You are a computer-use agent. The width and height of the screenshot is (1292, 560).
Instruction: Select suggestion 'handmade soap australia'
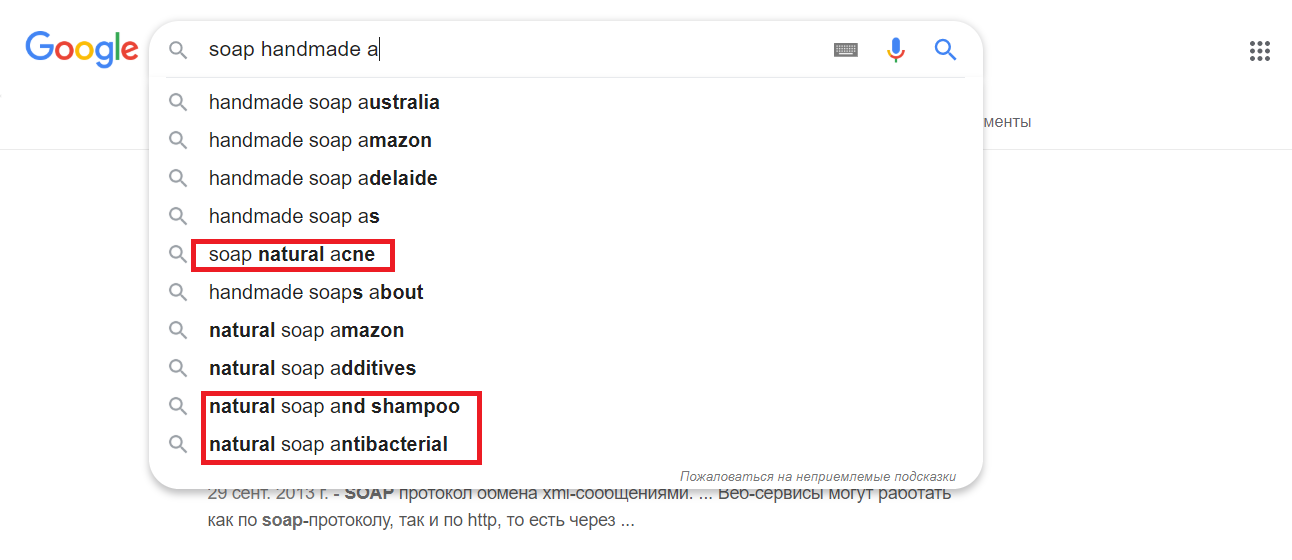pyautogui.click(x=324, y=102)
